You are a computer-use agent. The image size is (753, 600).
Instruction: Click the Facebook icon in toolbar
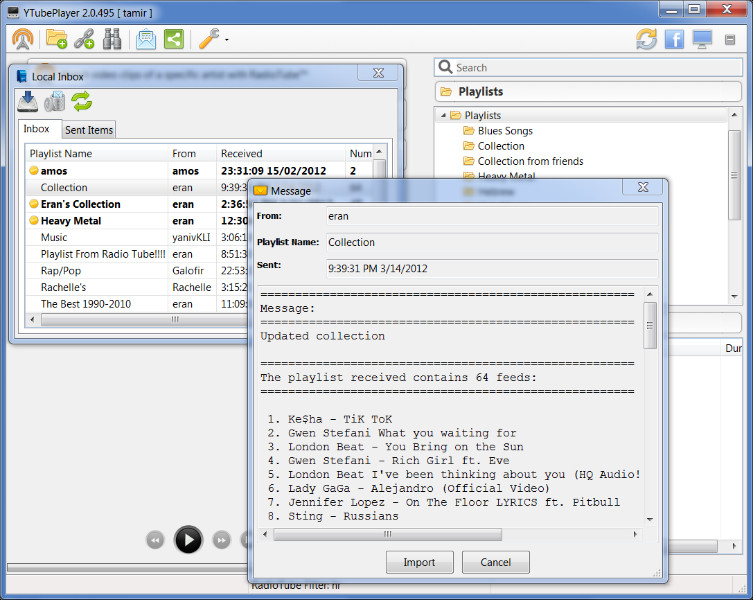tap(674, 39)
